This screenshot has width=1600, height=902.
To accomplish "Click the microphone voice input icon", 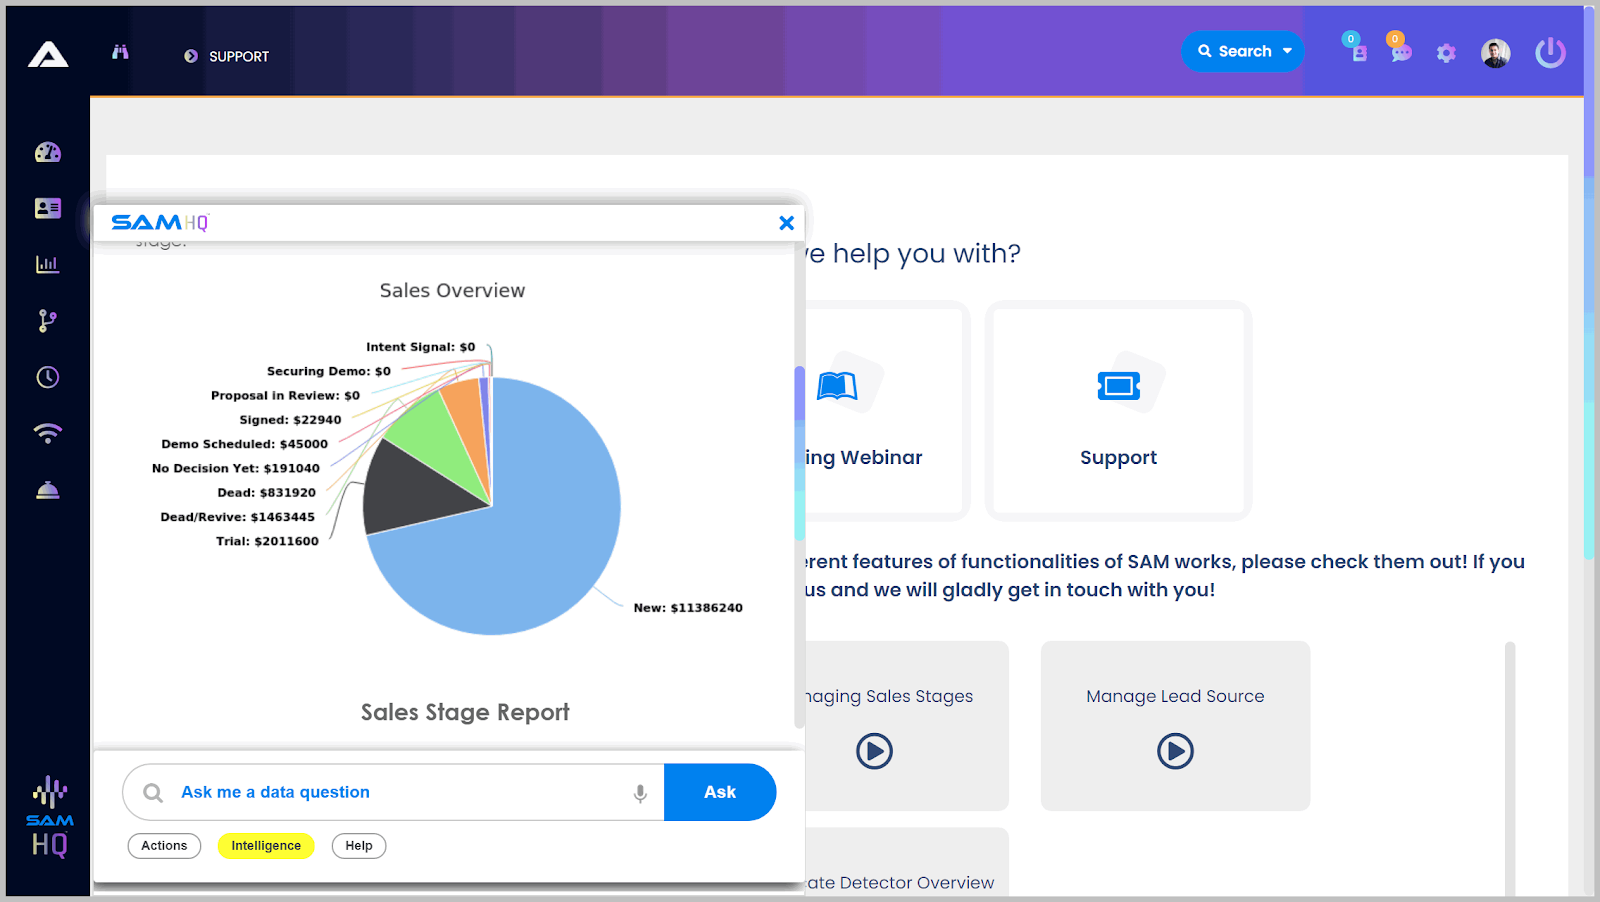I will tap(640, 793).
